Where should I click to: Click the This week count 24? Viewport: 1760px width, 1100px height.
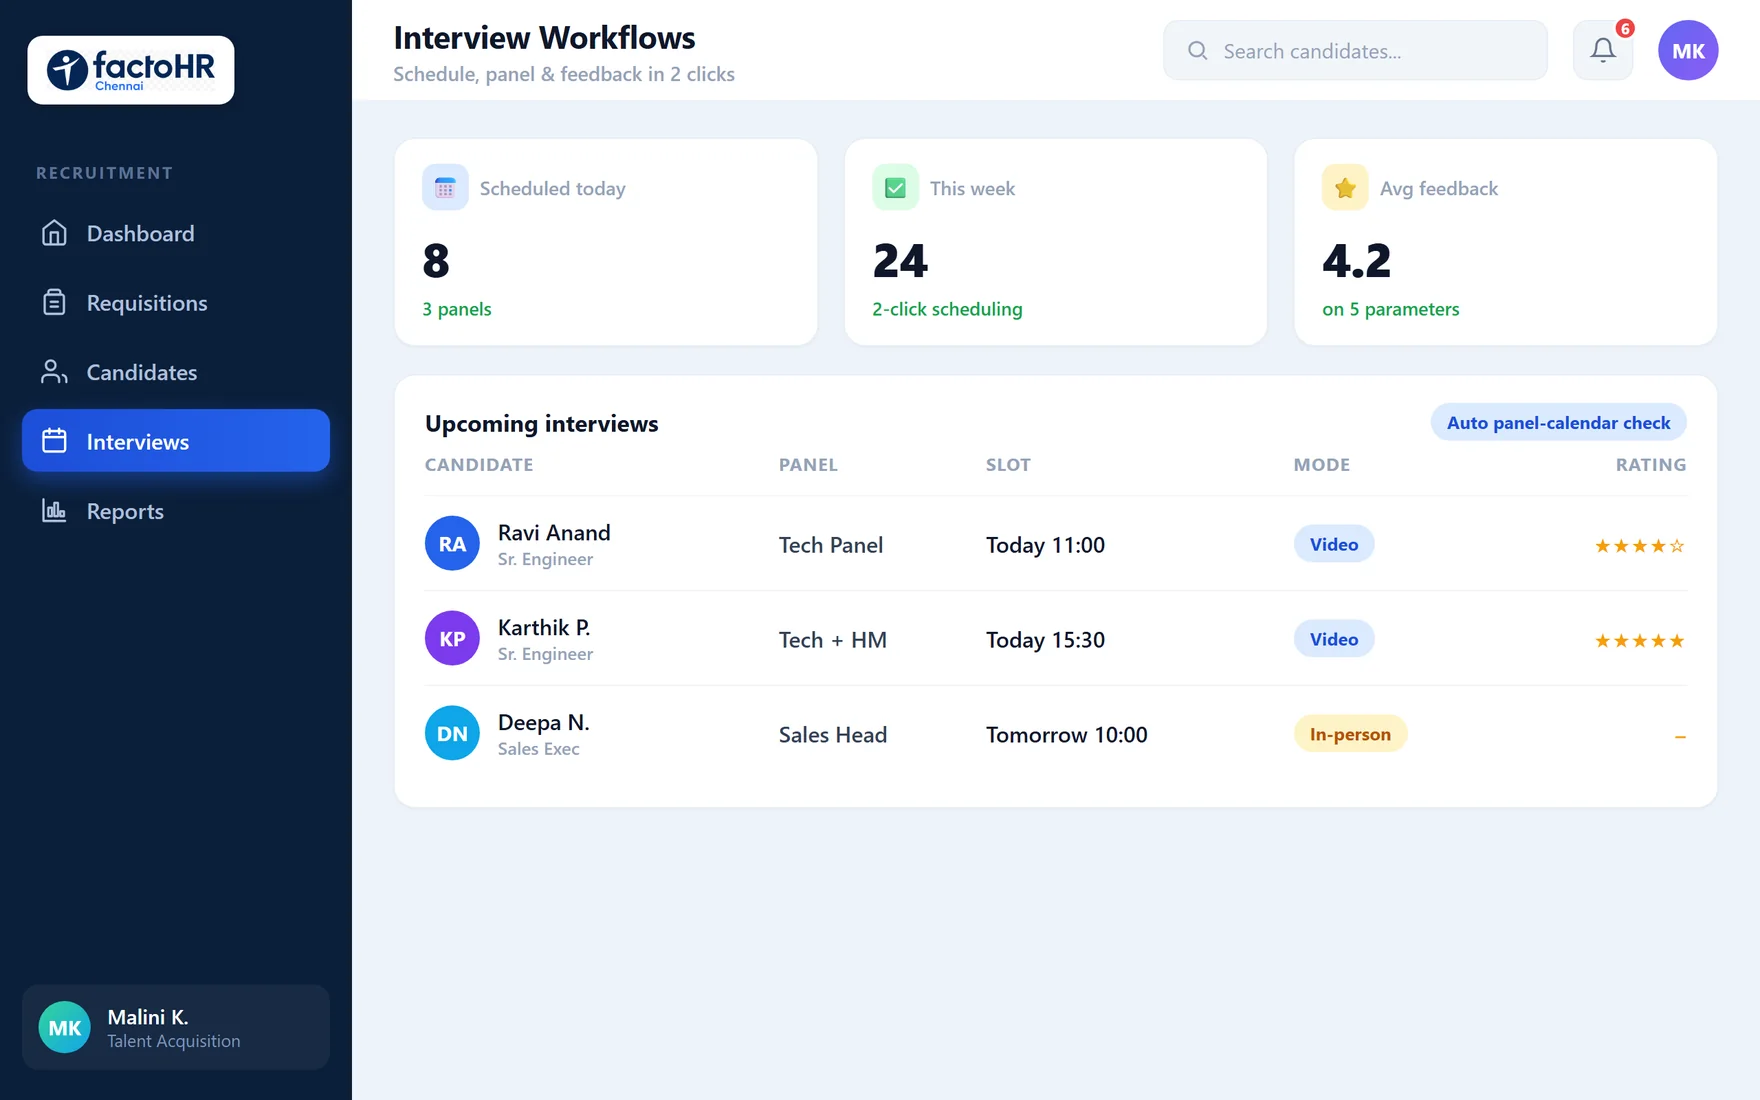coord(900,261)
